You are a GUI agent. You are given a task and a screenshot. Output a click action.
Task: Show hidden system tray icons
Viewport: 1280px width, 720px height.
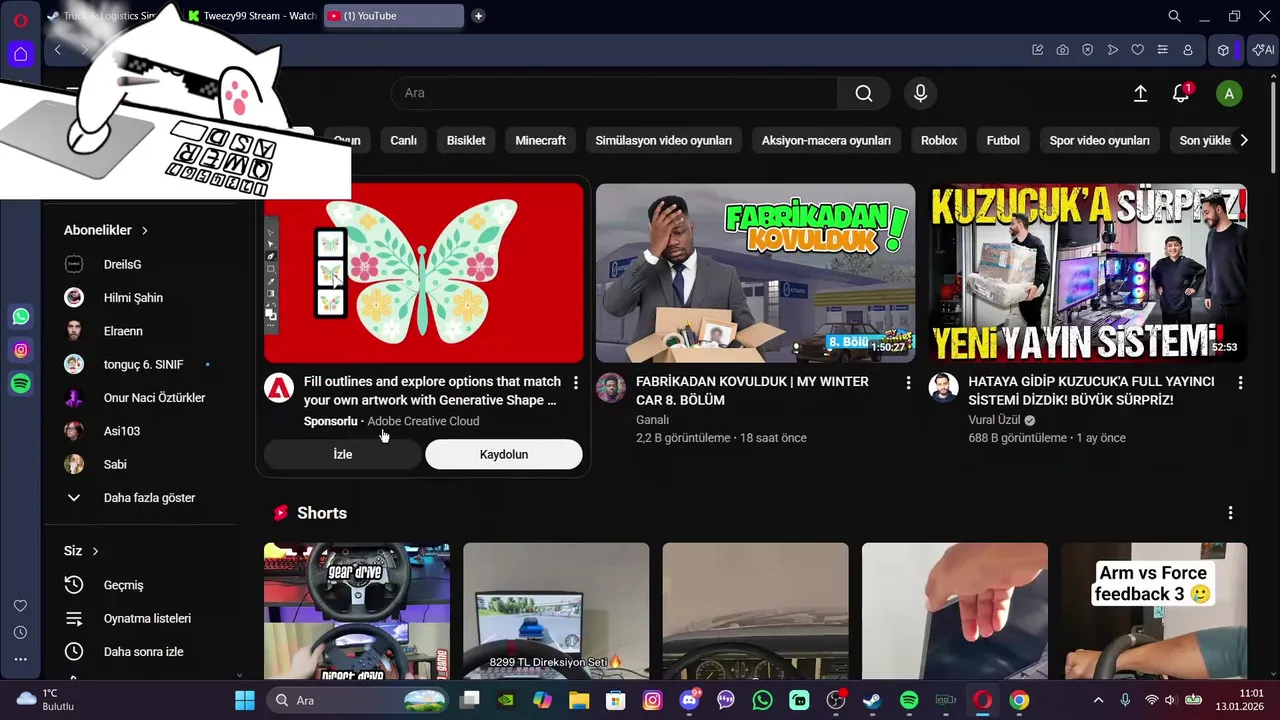[1098, 700]
